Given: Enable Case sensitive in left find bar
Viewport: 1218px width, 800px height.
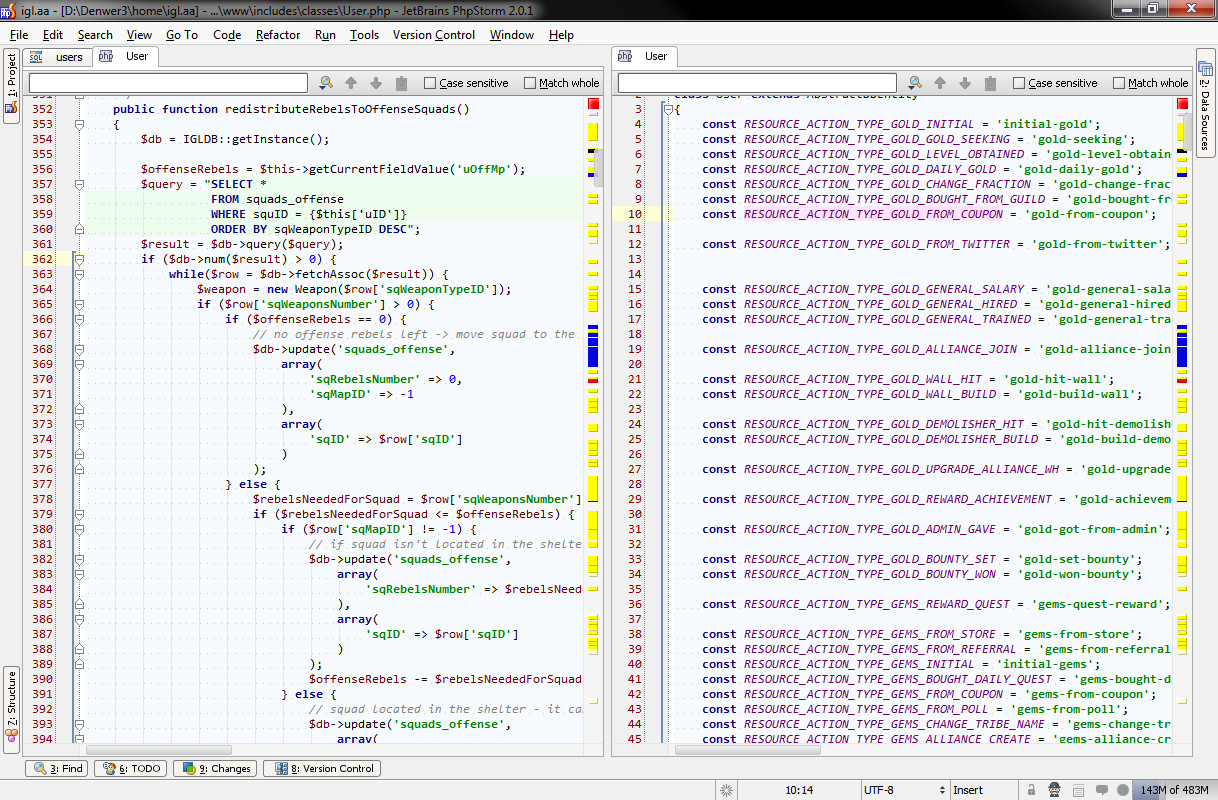Looking at the screenshot, I should click(430, 83).
